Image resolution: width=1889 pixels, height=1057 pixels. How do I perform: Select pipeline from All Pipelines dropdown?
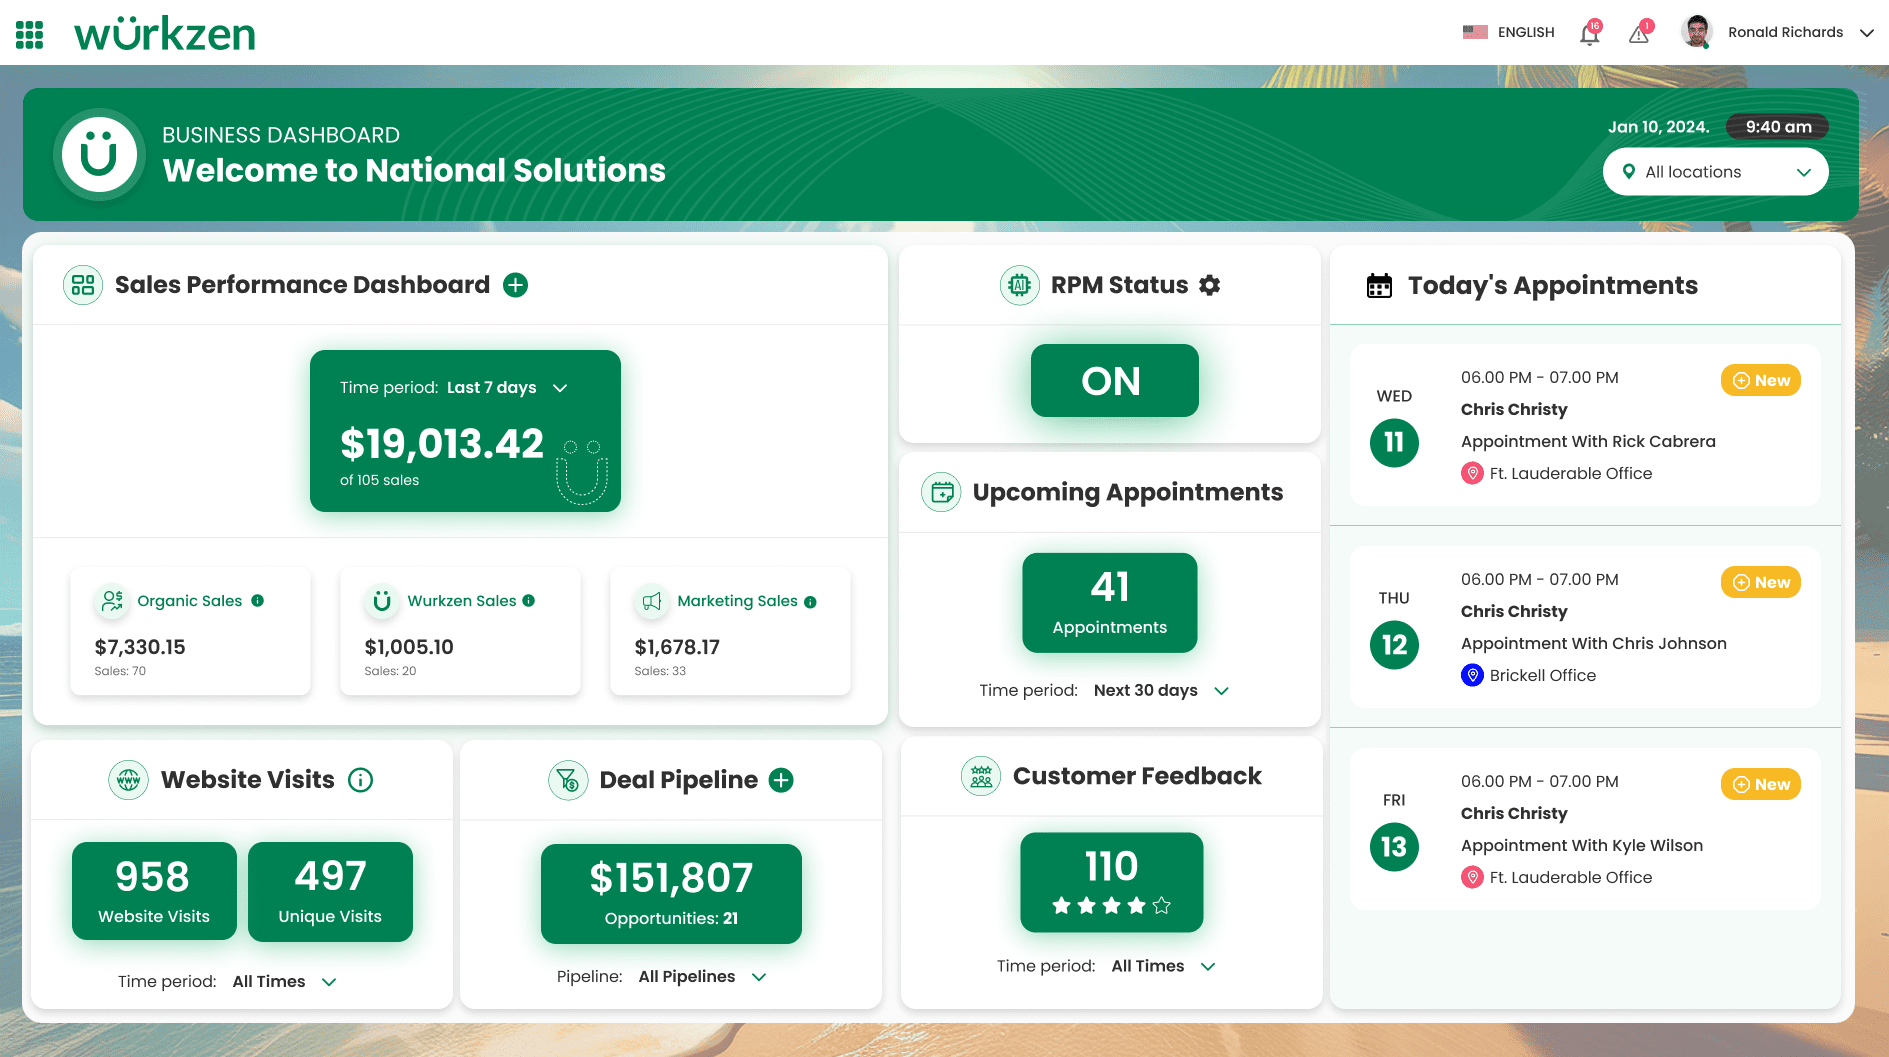[702, 977]
